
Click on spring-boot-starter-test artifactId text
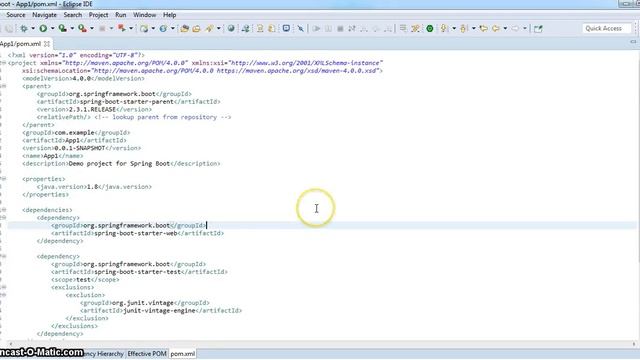(137, 272)
